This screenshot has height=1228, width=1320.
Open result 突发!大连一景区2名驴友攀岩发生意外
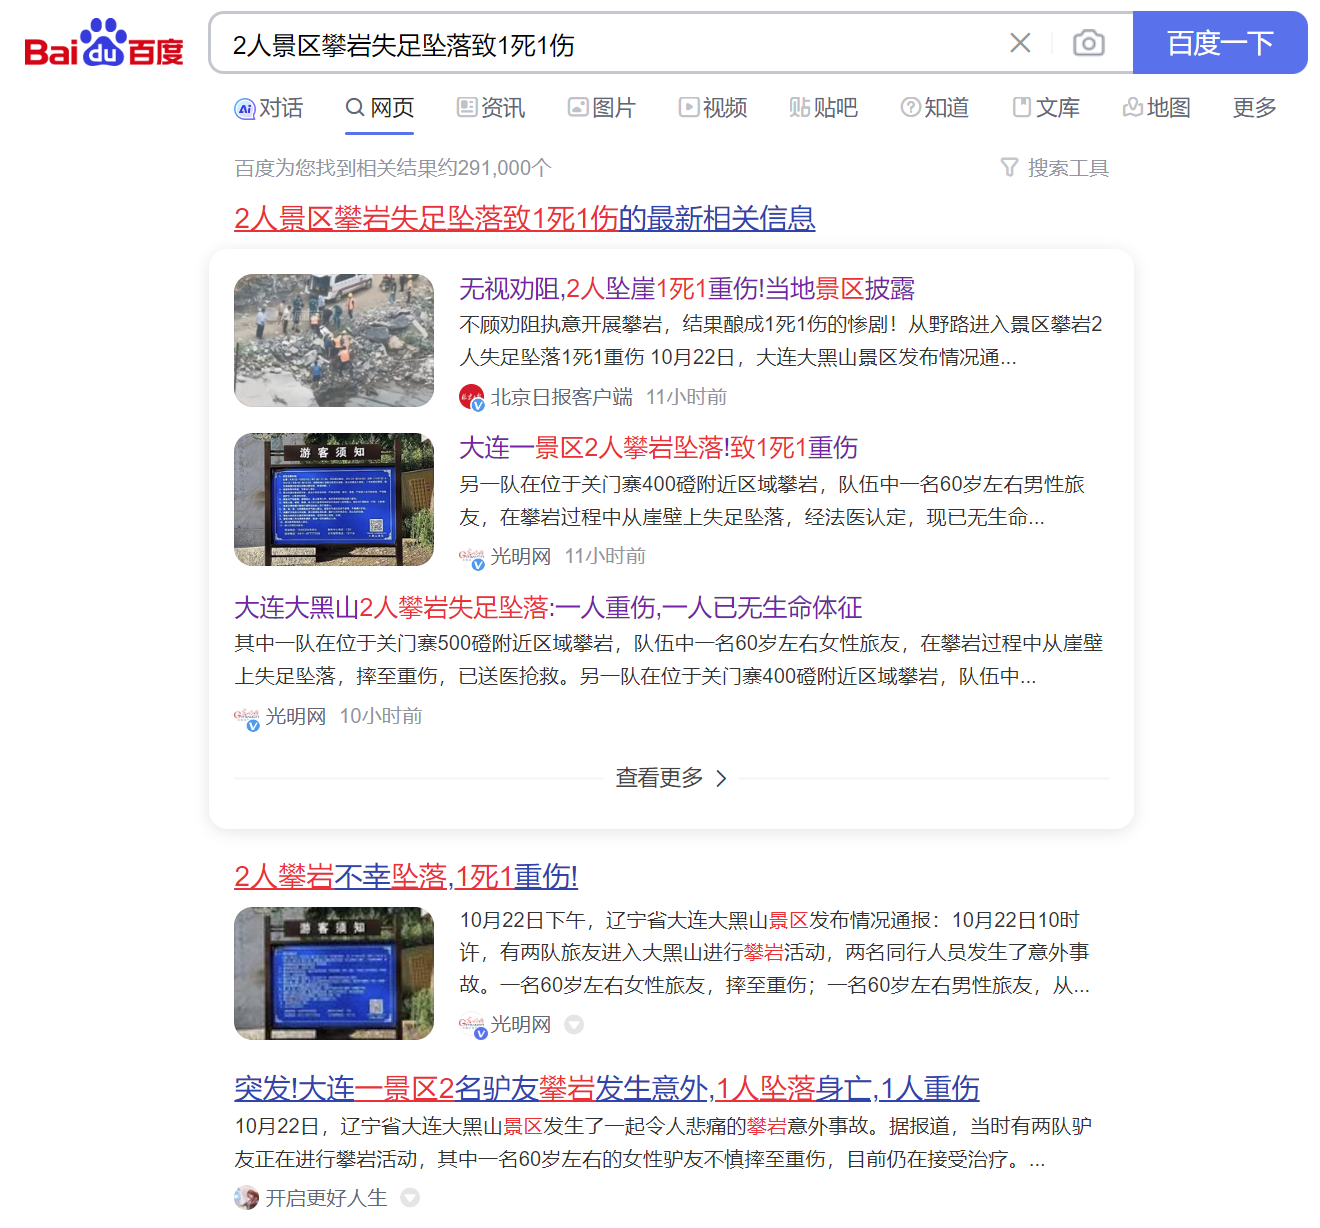[607, 1088]
